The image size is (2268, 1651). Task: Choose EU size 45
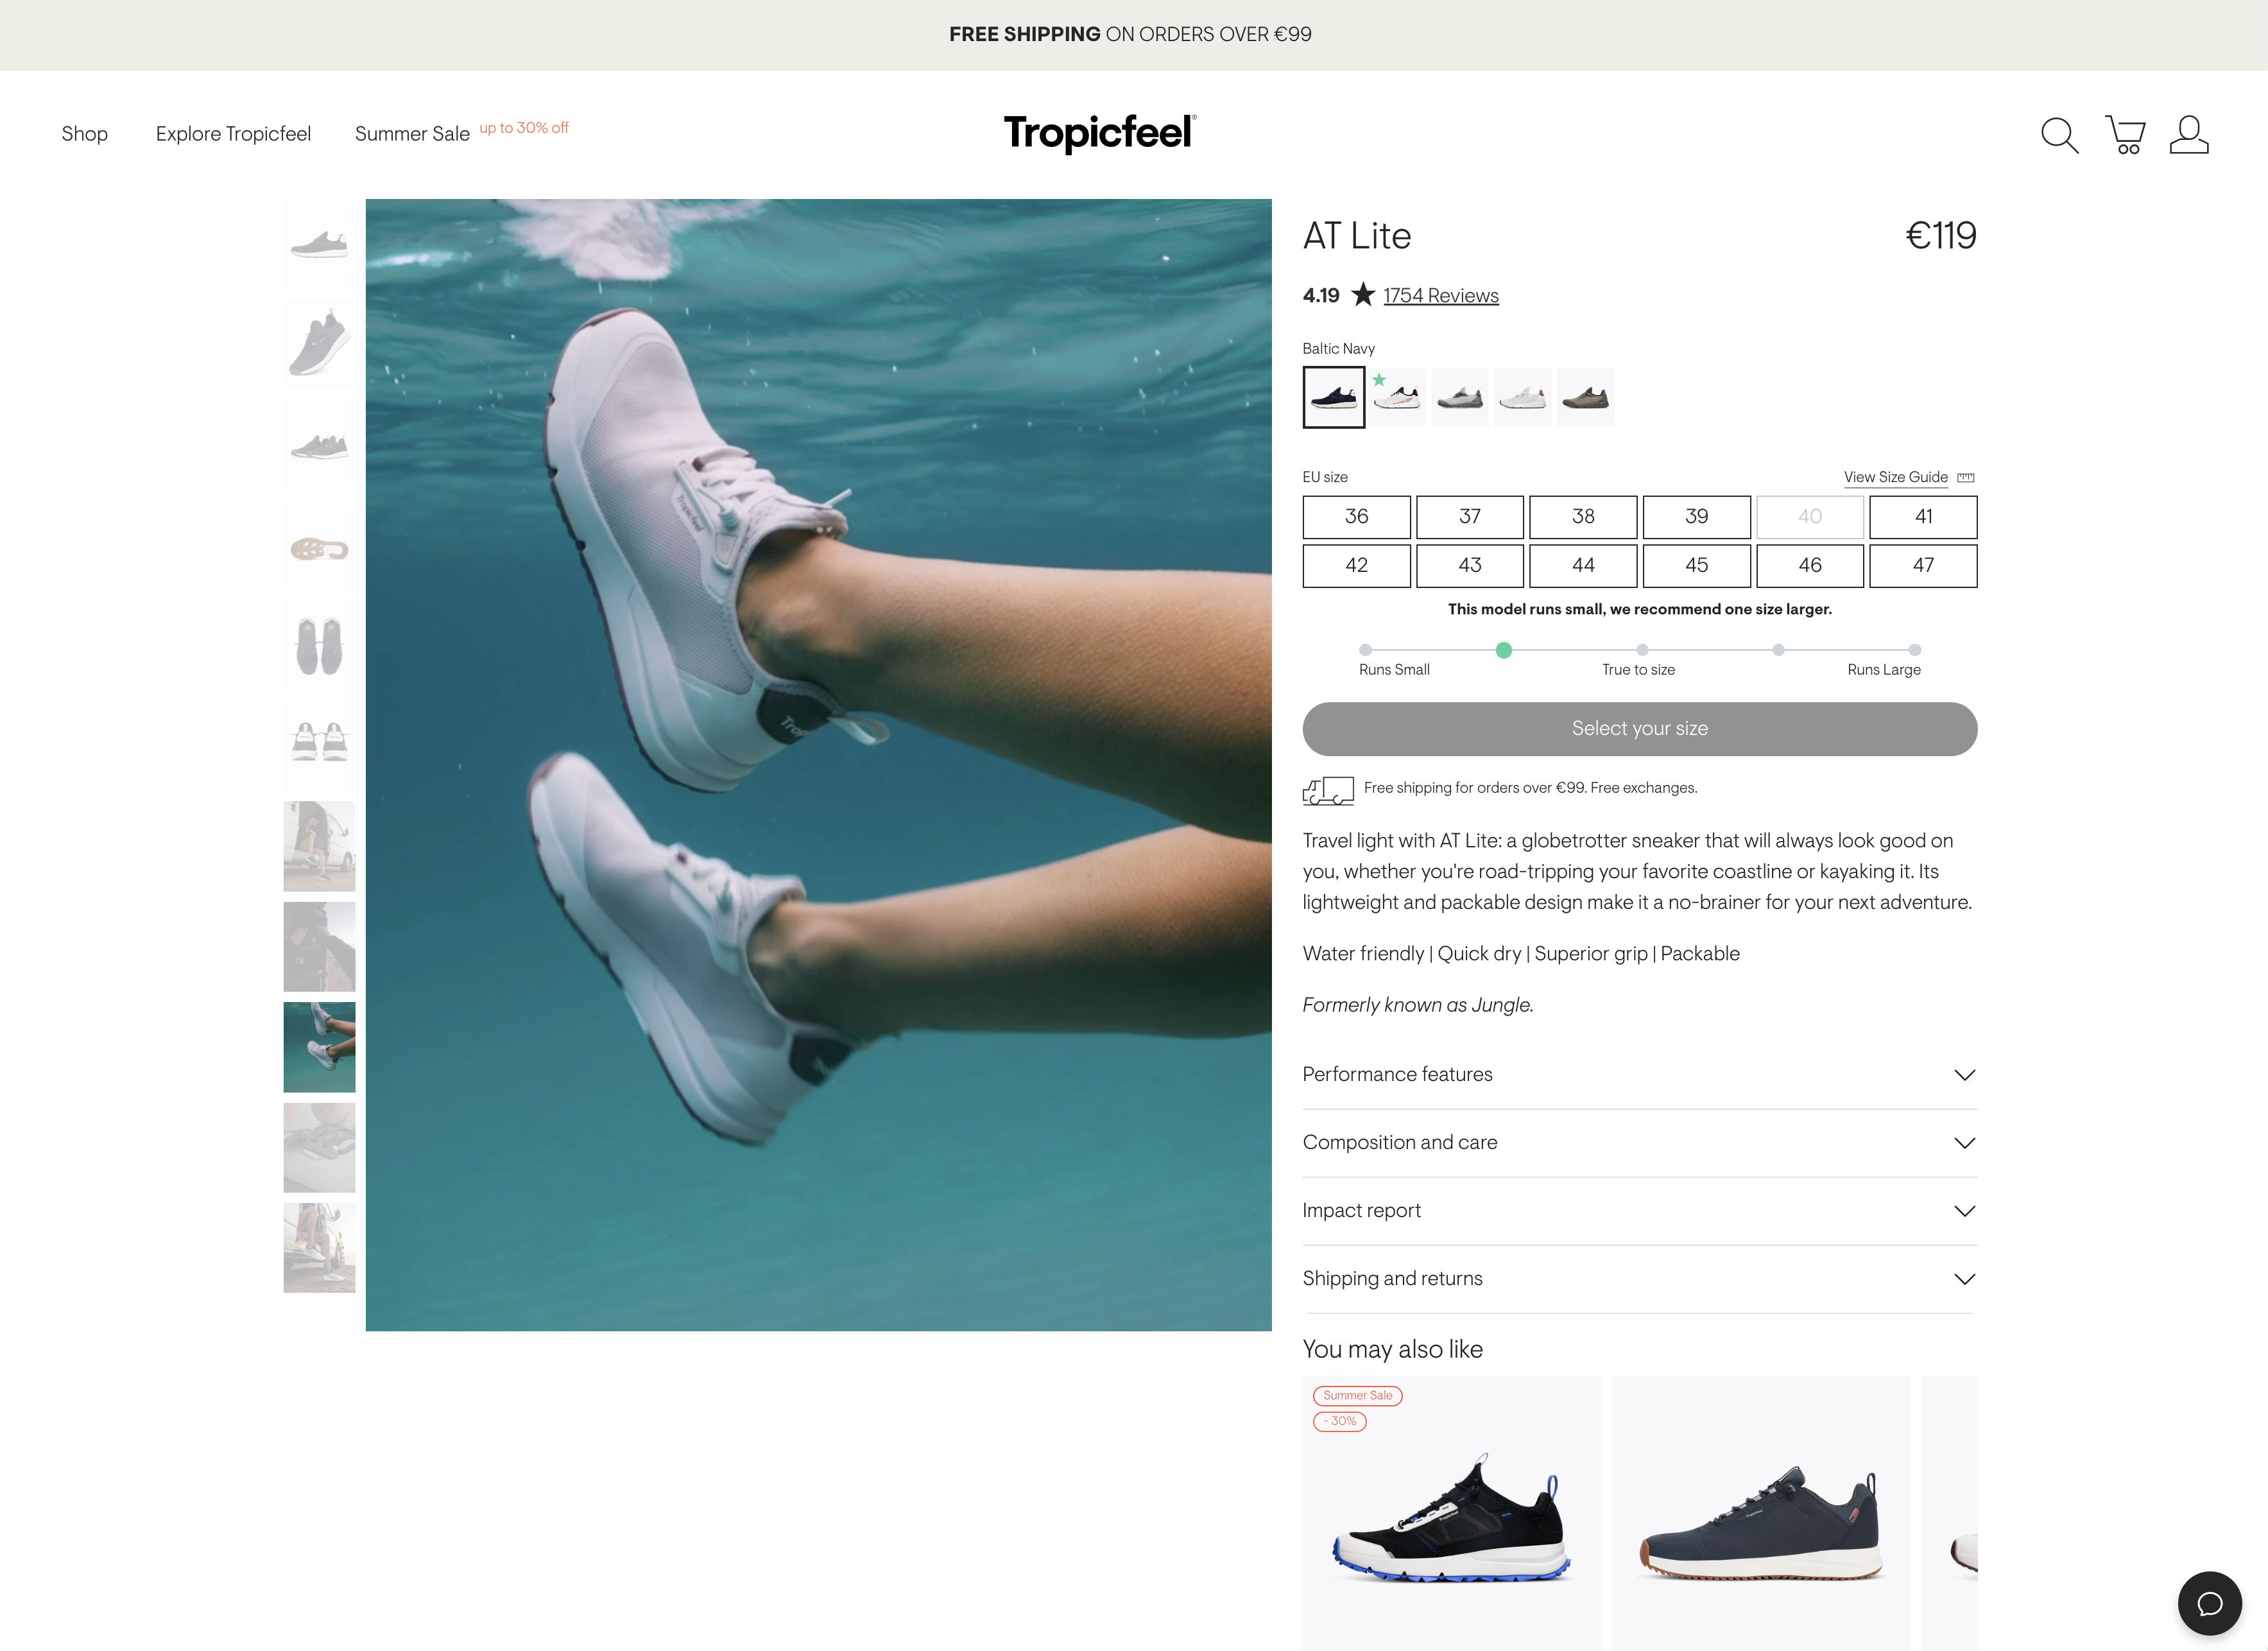point(1696,565)
